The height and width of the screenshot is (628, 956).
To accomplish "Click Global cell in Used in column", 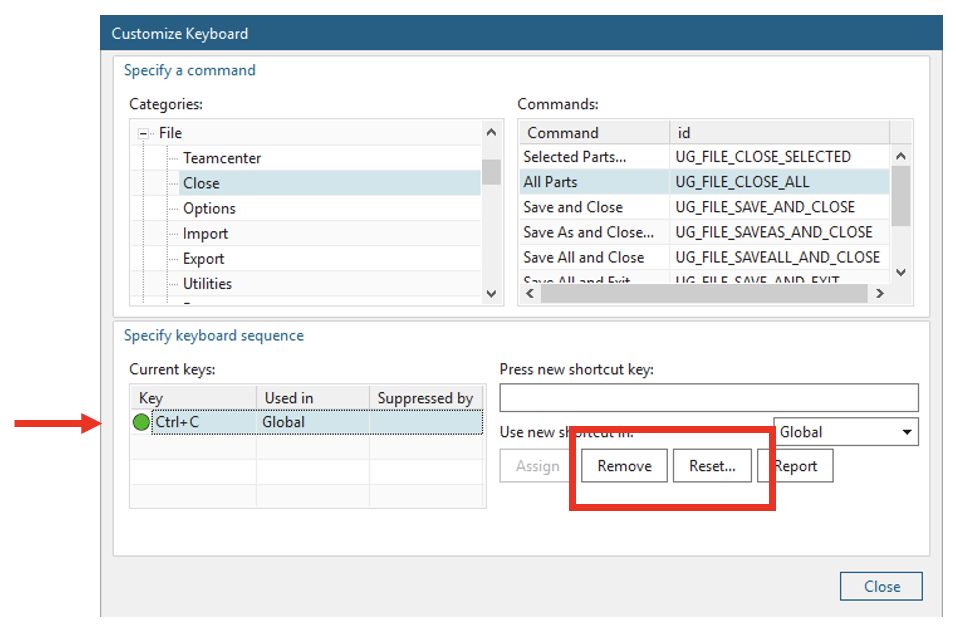I will pos(313,422).
